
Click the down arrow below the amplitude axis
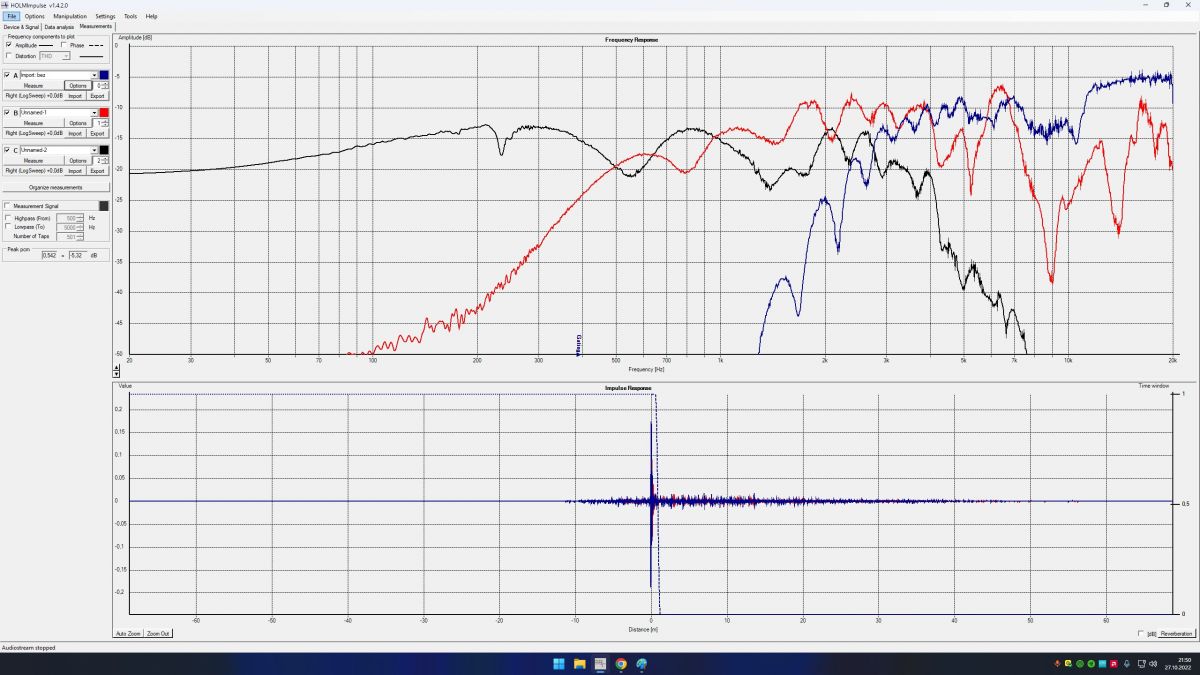pyautogui.click(x=117, y=375)
